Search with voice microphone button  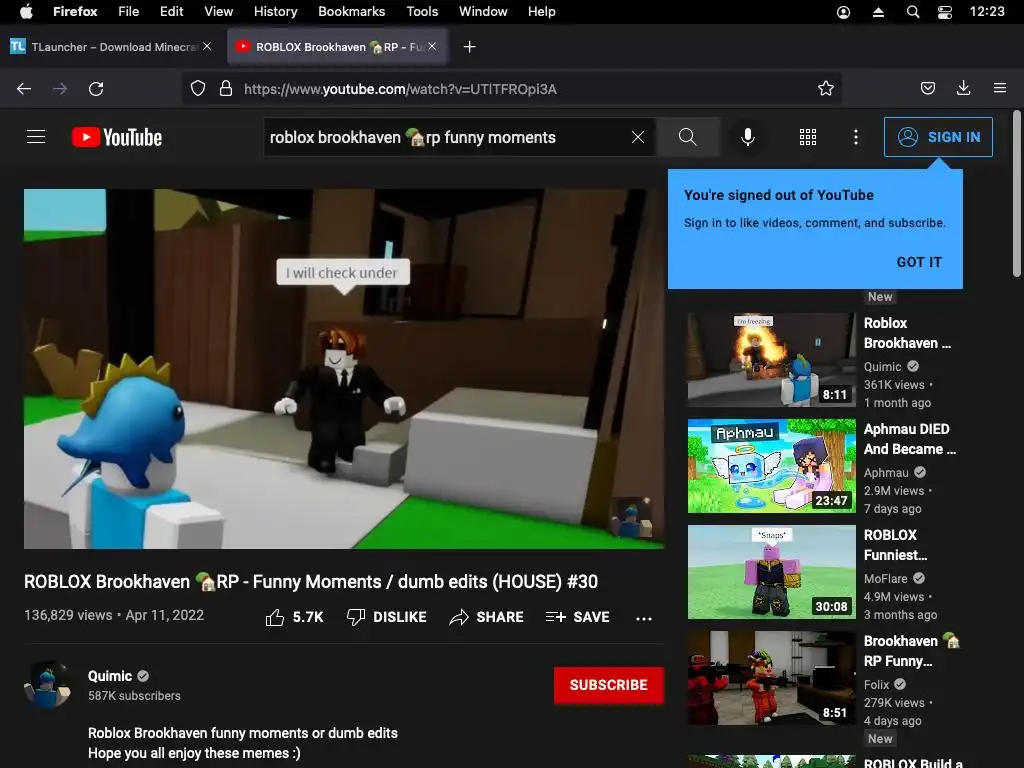pyautogui.click(x=748, y=137)
